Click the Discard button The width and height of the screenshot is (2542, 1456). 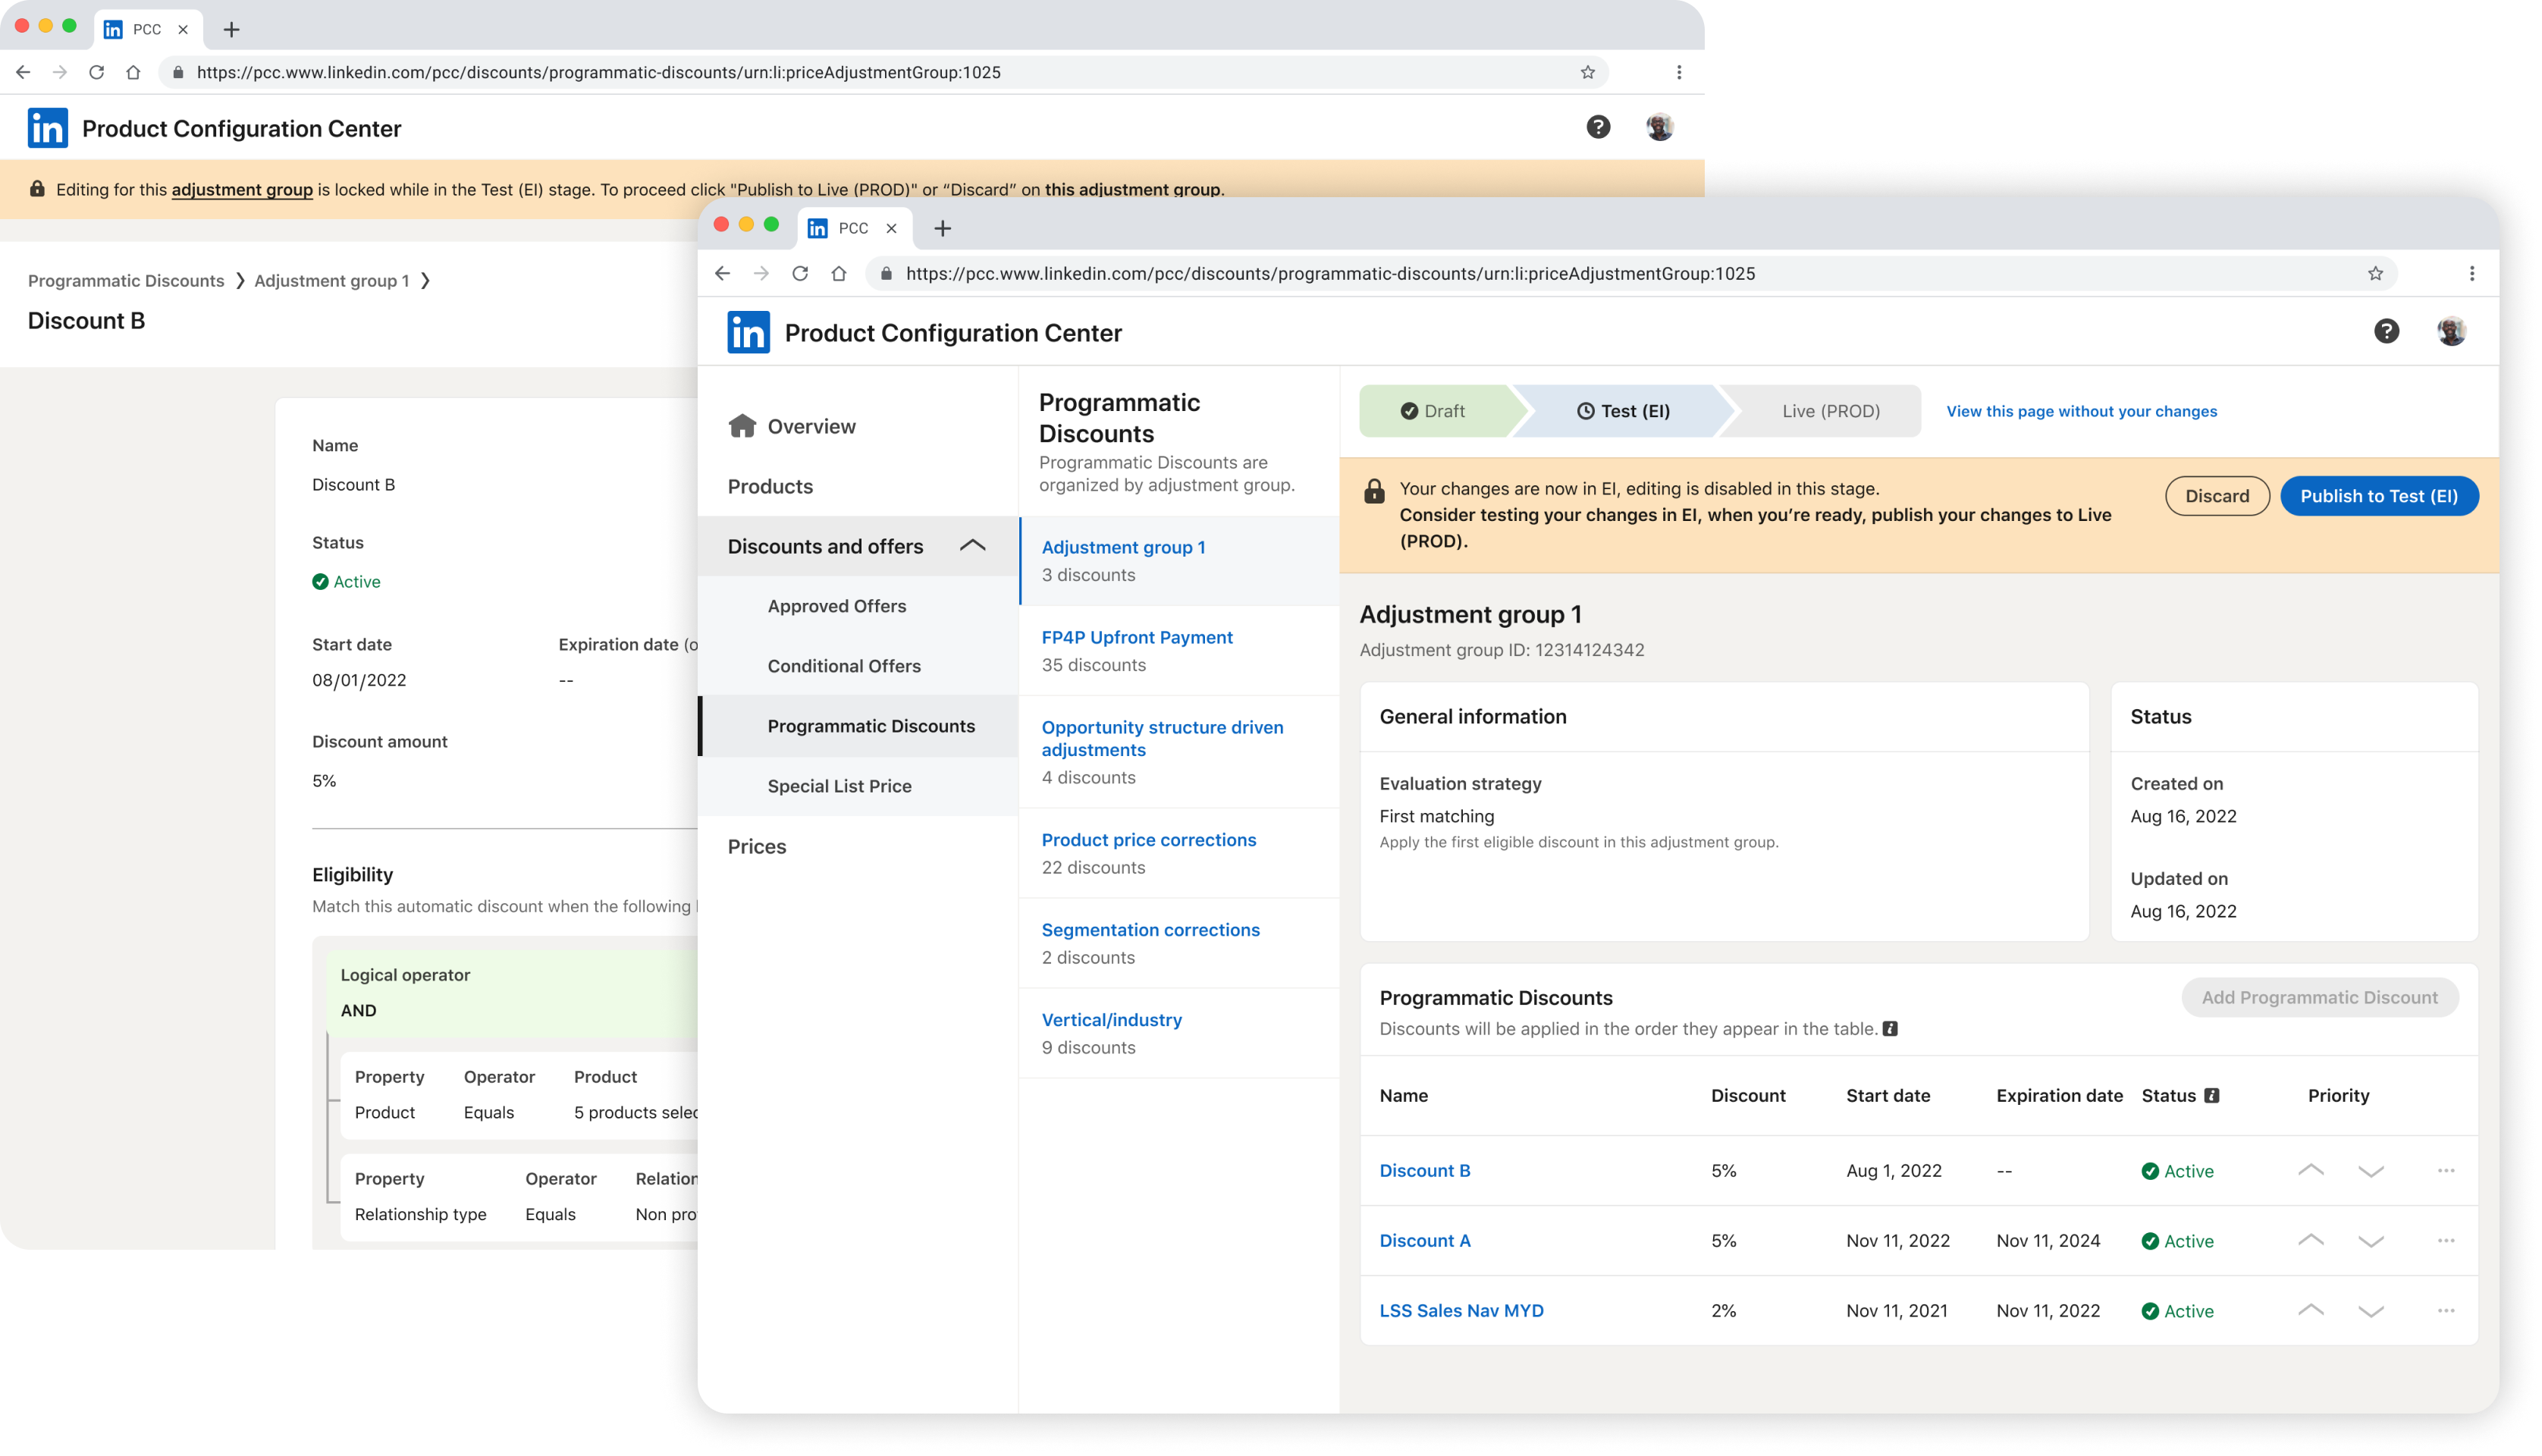pyautogui.click(x=2217, y=496)
